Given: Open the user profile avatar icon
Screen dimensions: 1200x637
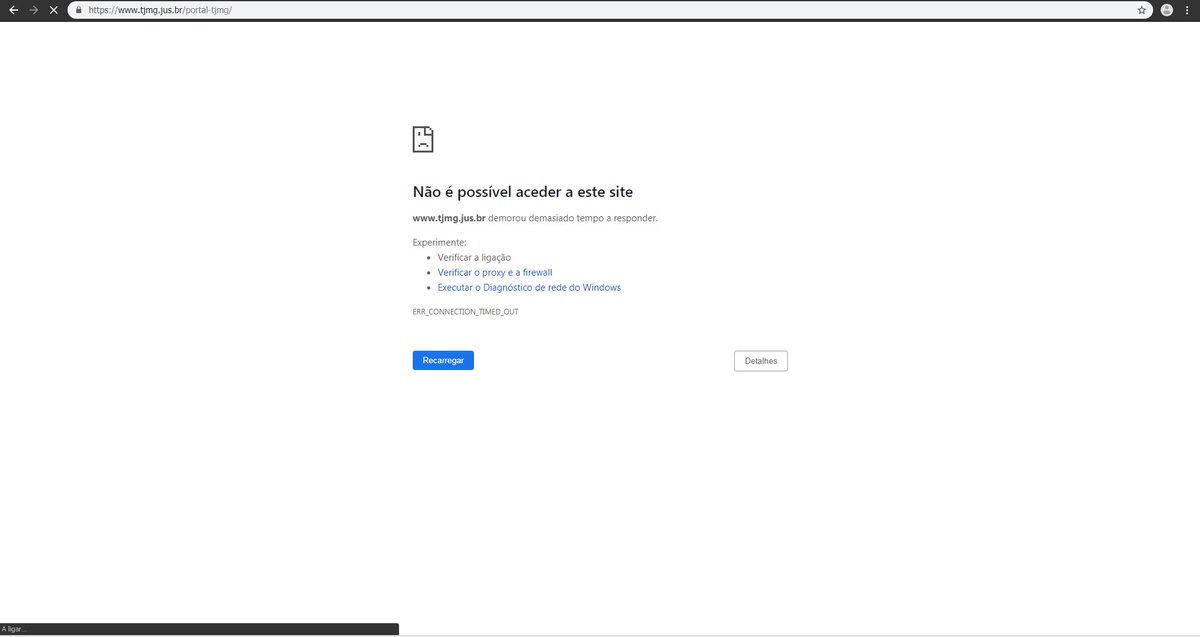Looking at the screenshot, I should (1166, 10).
